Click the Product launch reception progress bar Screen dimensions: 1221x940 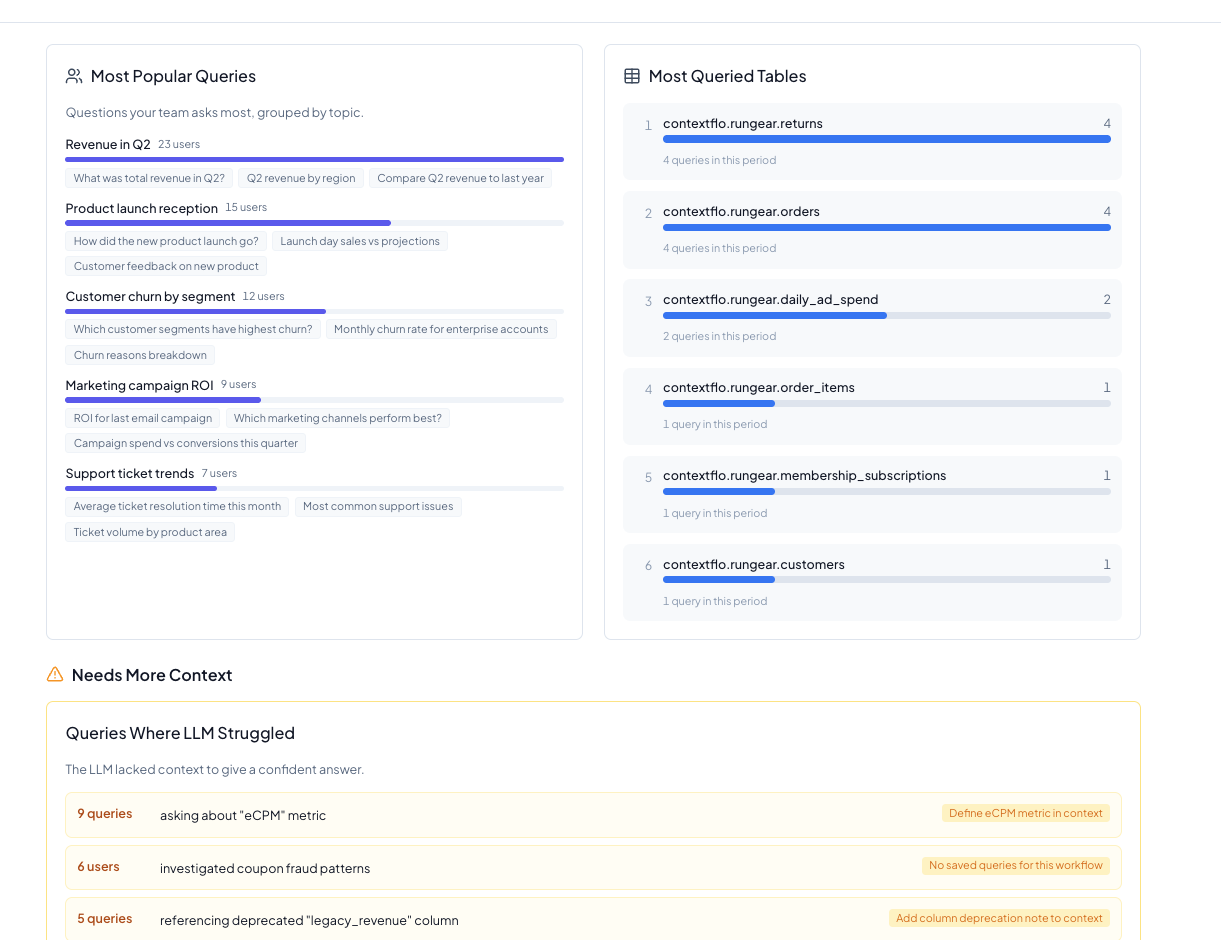coord(315,223)
